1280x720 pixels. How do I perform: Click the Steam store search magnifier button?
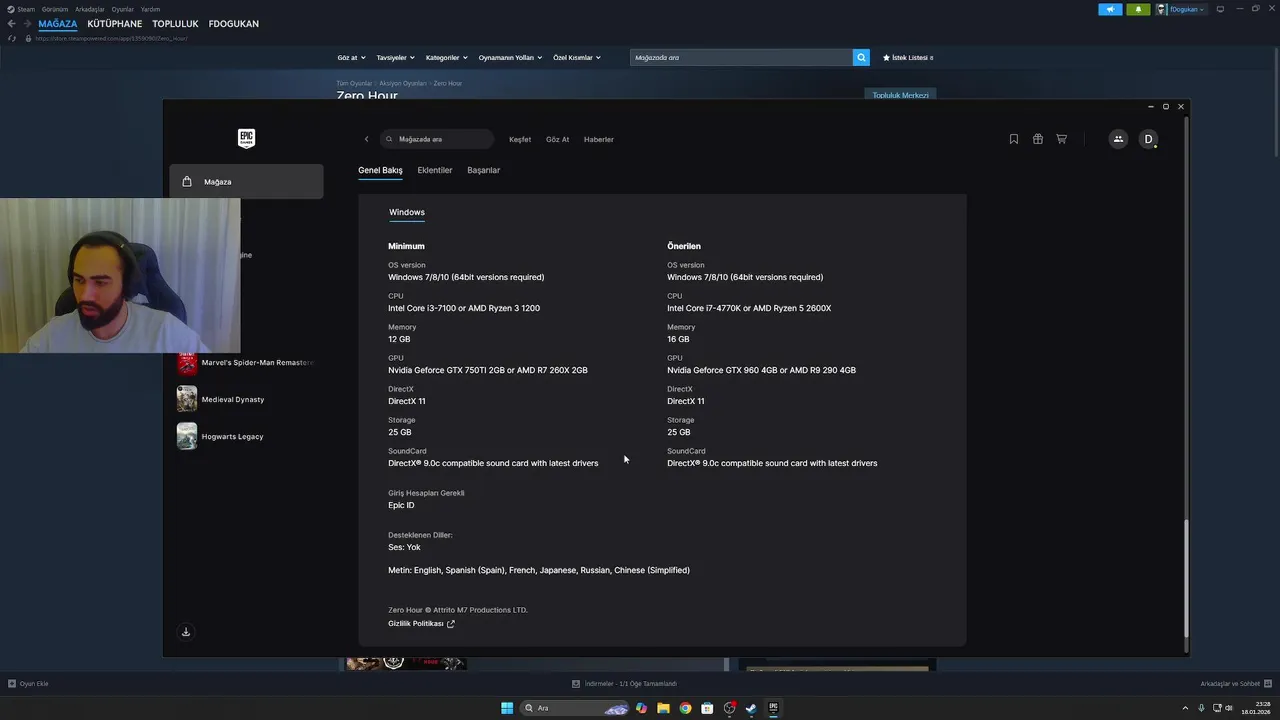(861, 57)
